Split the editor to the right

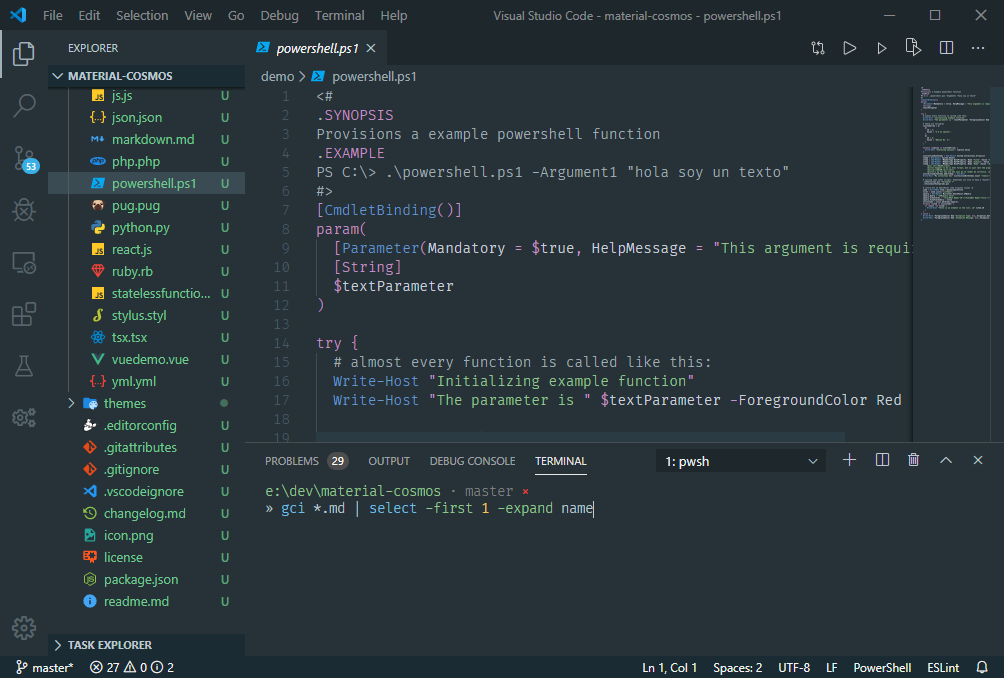tap(946, 48)
